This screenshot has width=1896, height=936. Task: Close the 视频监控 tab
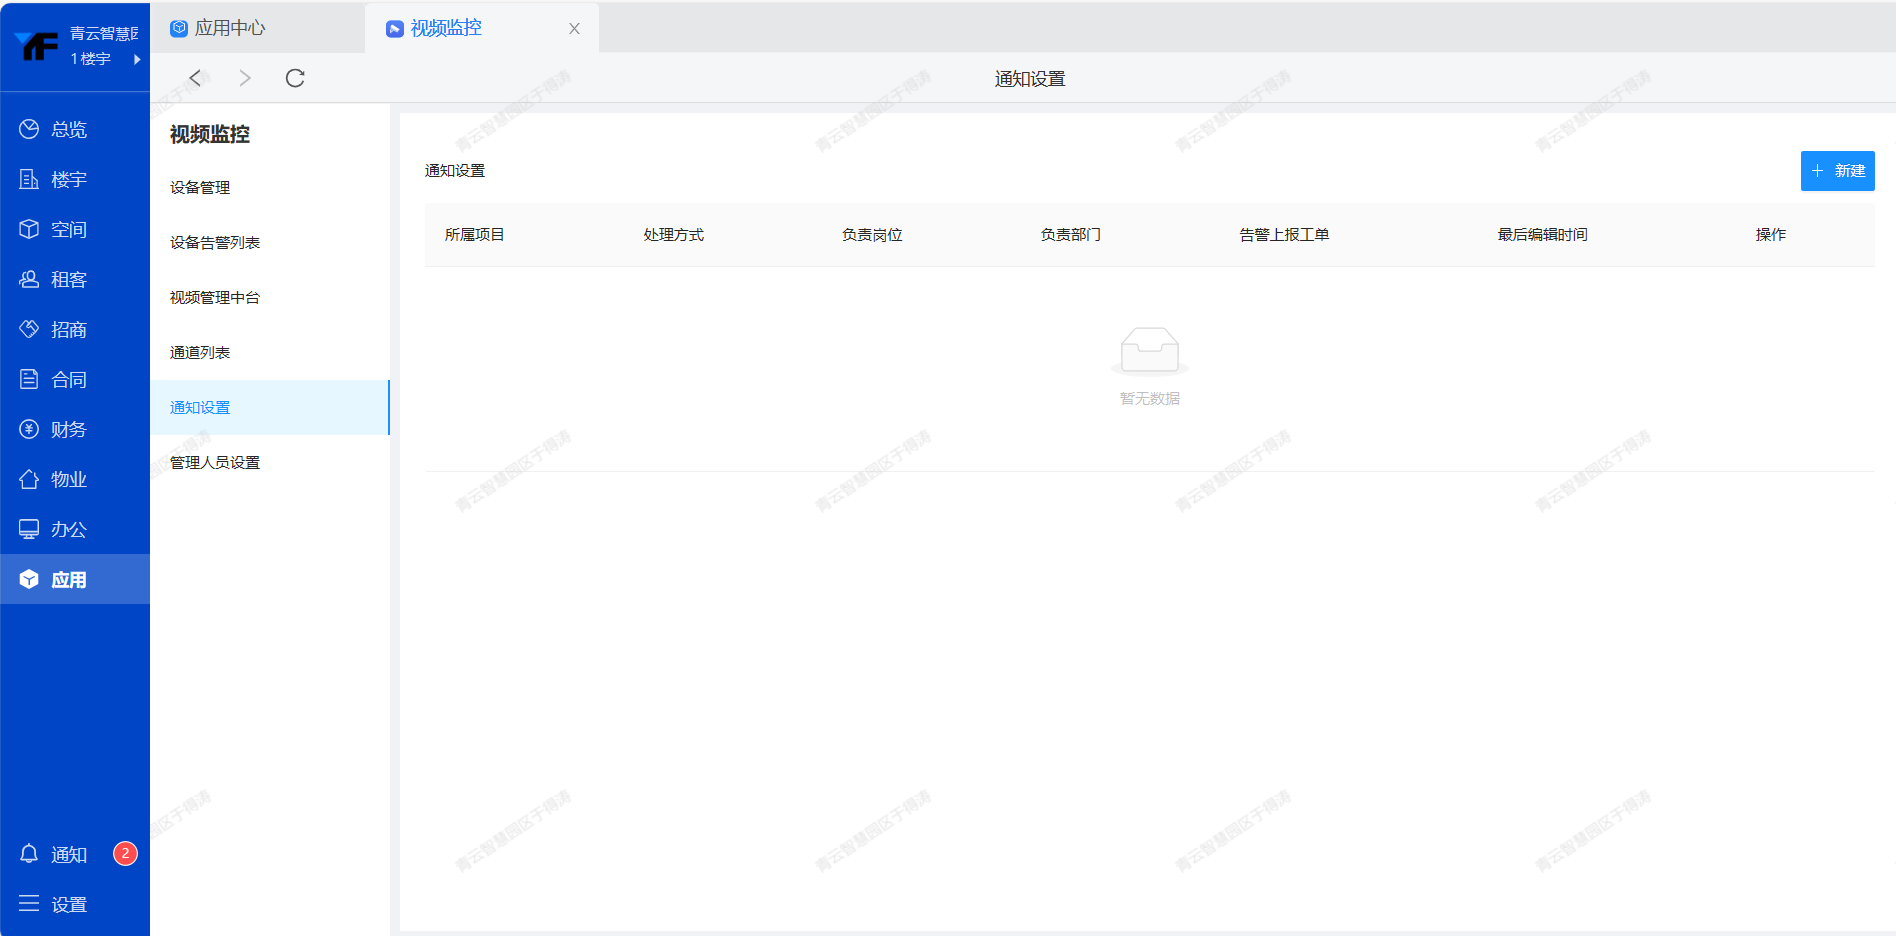tap(574, 29)
